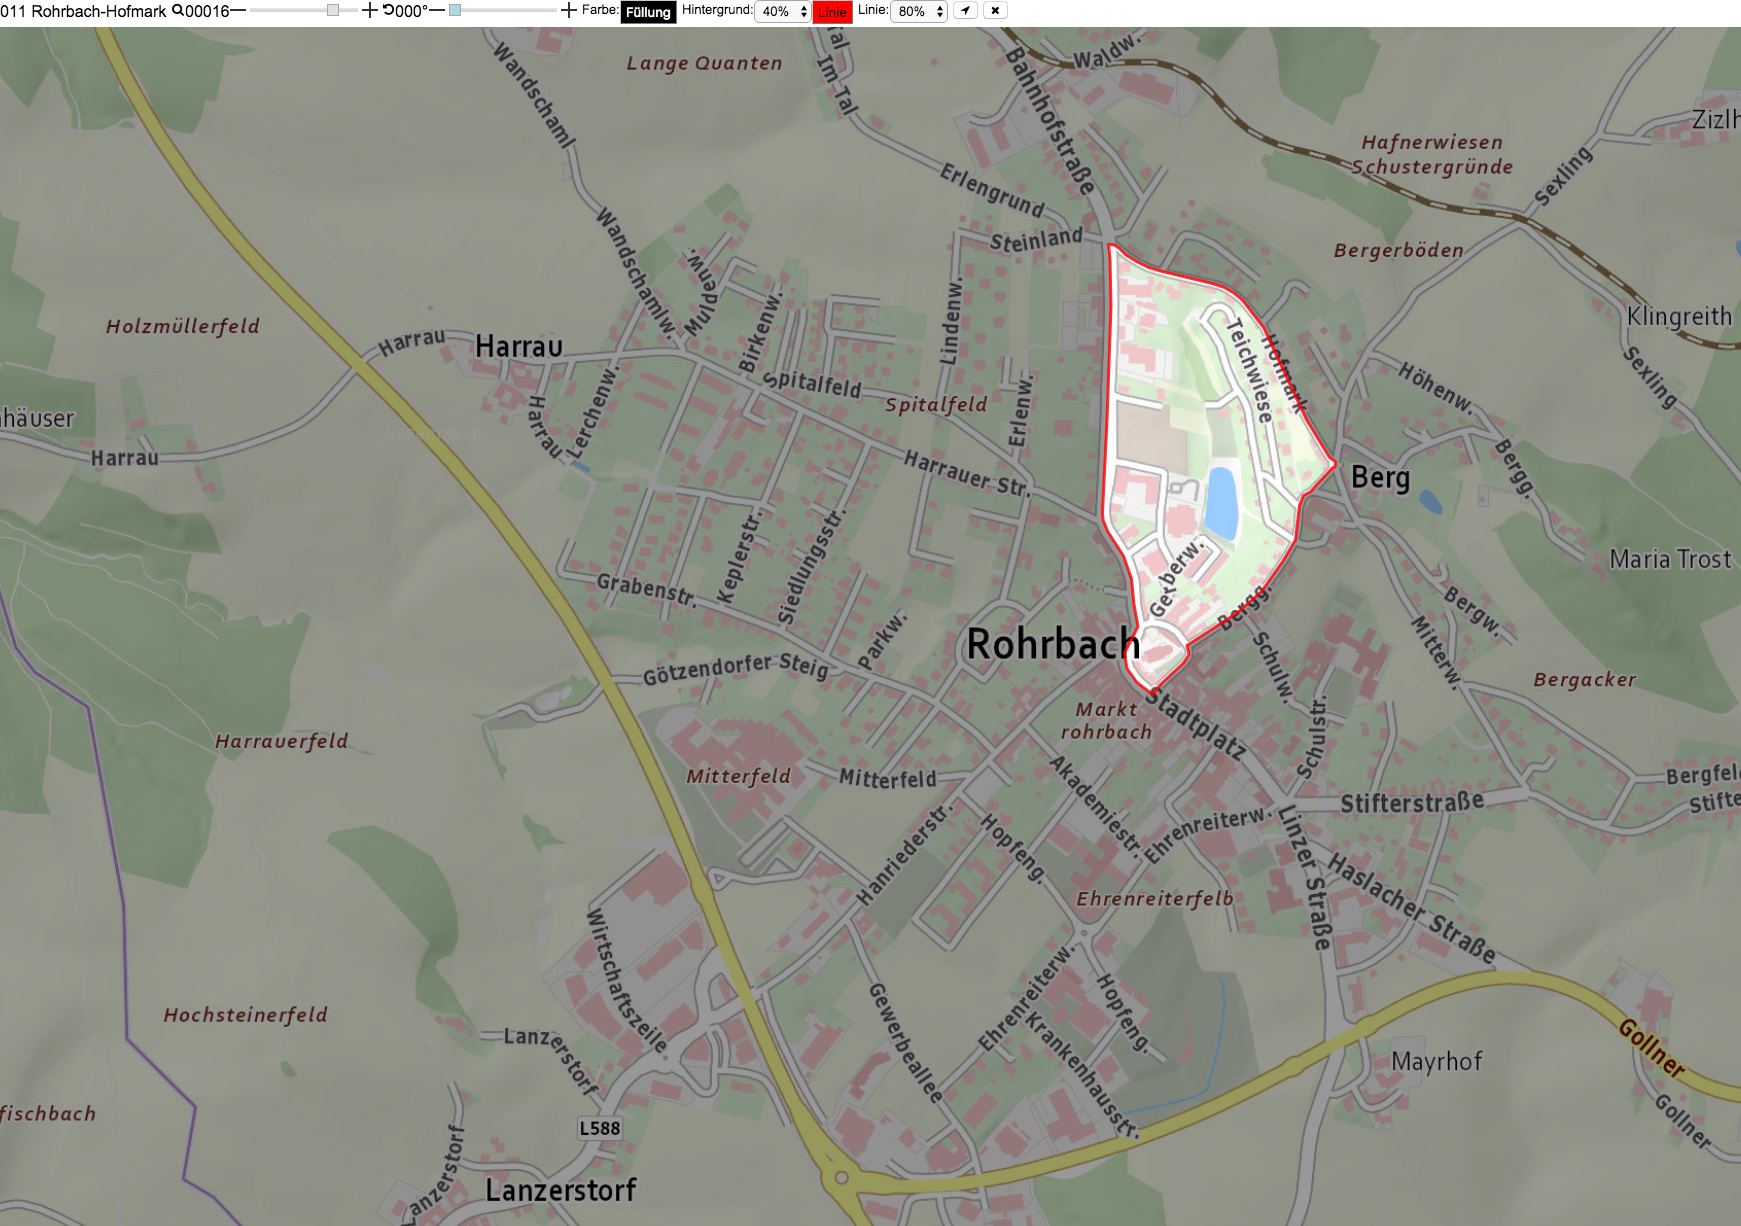Click the Harrau village label

pyautogui.click(x=519, y=346)
